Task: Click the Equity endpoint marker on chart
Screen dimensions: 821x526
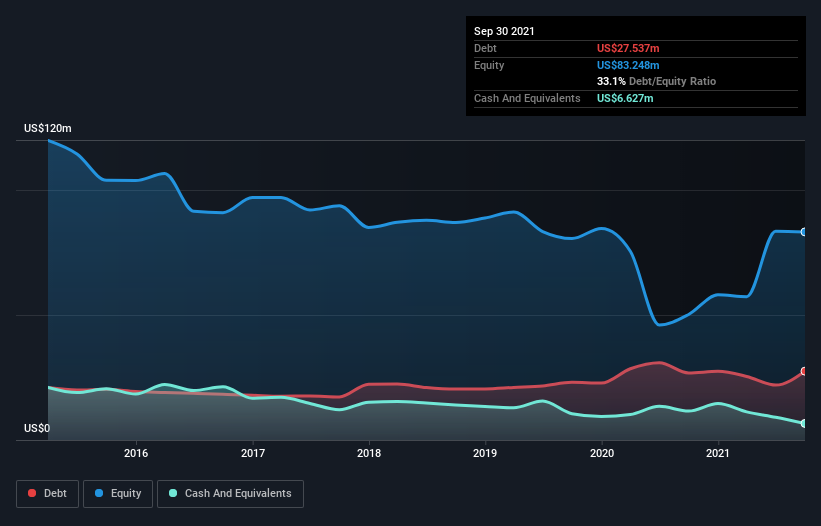Action: click(x=804, y=232)
